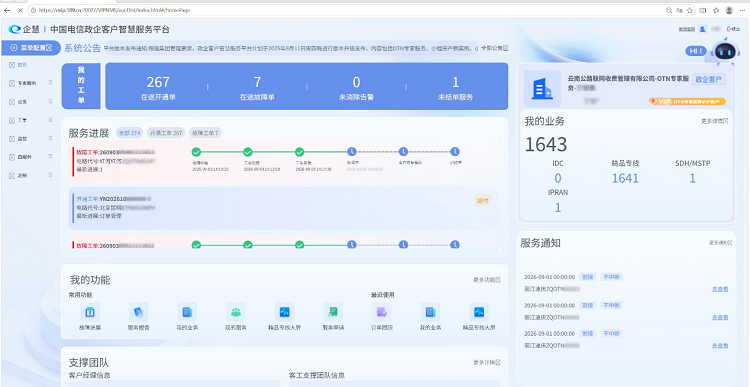Open 我的业务 icon under 最近使用
The image size is (750, 387).
430,312
